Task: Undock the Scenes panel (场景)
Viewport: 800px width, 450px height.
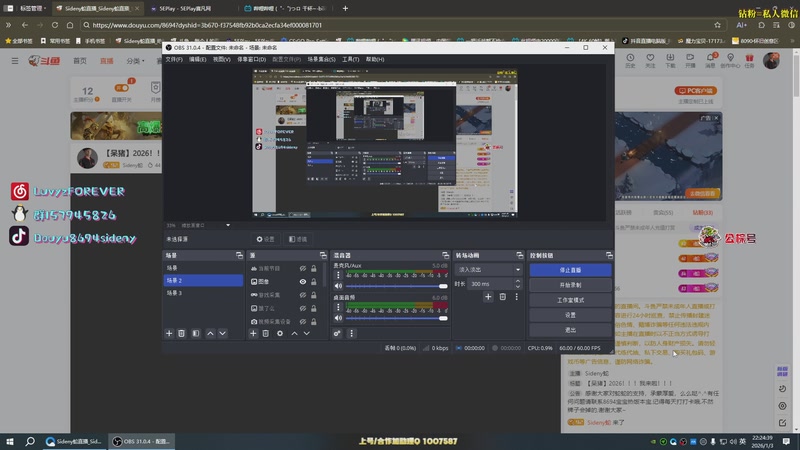Action: click(239, 255)
